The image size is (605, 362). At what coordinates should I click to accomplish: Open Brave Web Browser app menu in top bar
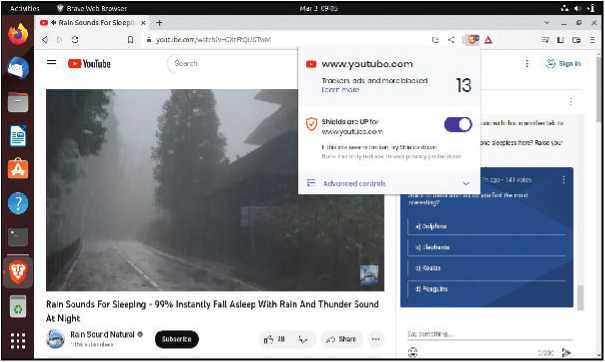pos(92,8)
